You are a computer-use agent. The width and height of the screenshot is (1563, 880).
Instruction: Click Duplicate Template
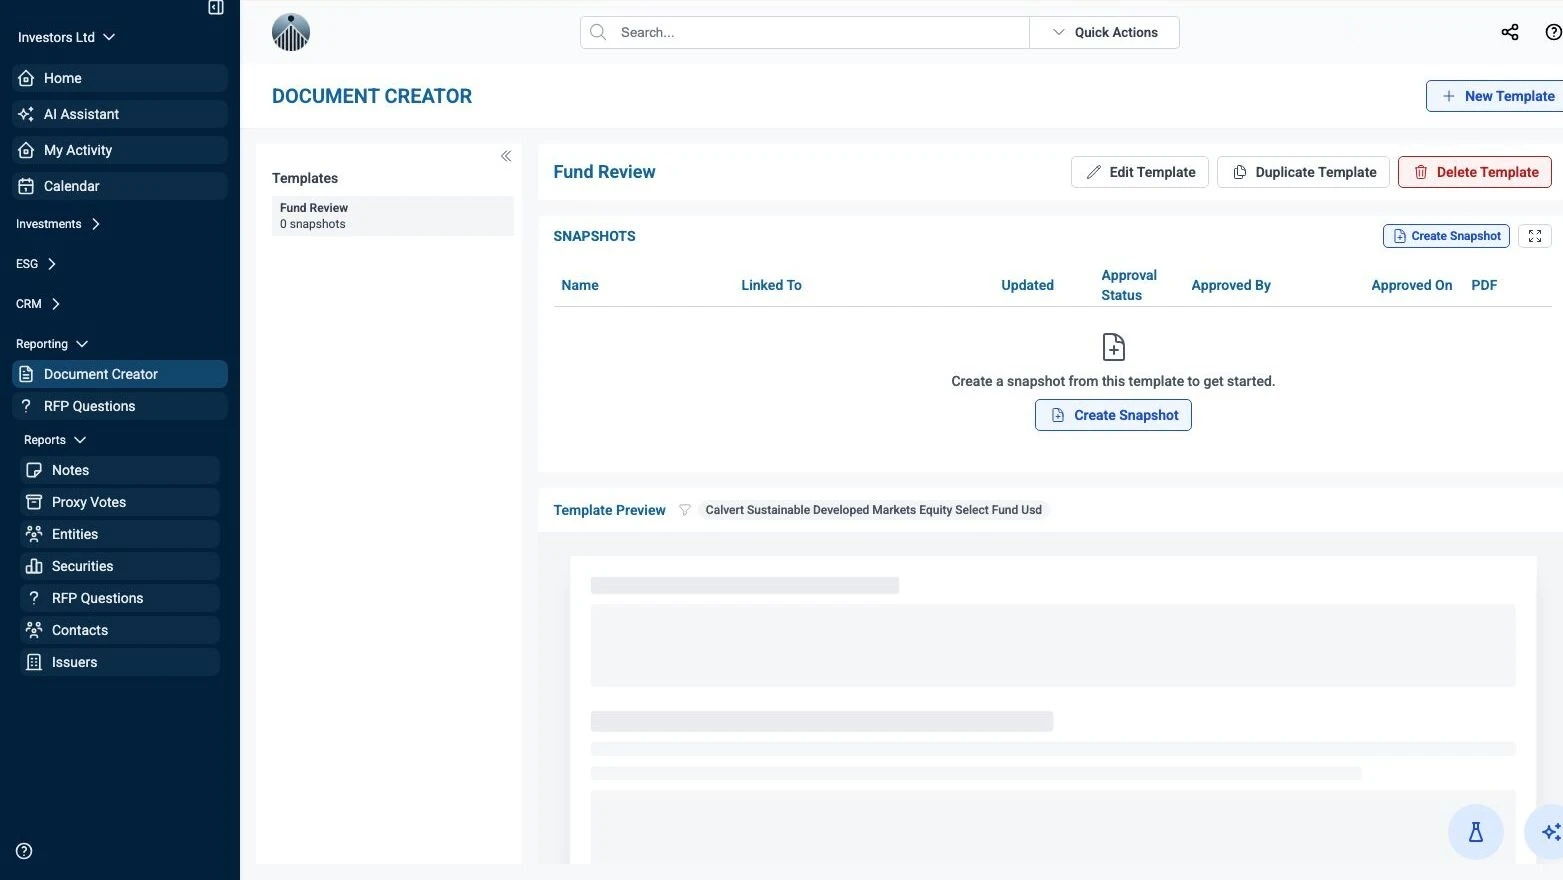pos(1304,172)
